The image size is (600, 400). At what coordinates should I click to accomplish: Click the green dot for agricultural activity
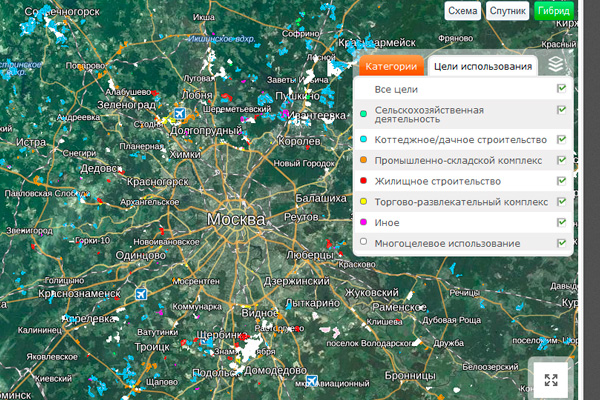tap(364, 113)
